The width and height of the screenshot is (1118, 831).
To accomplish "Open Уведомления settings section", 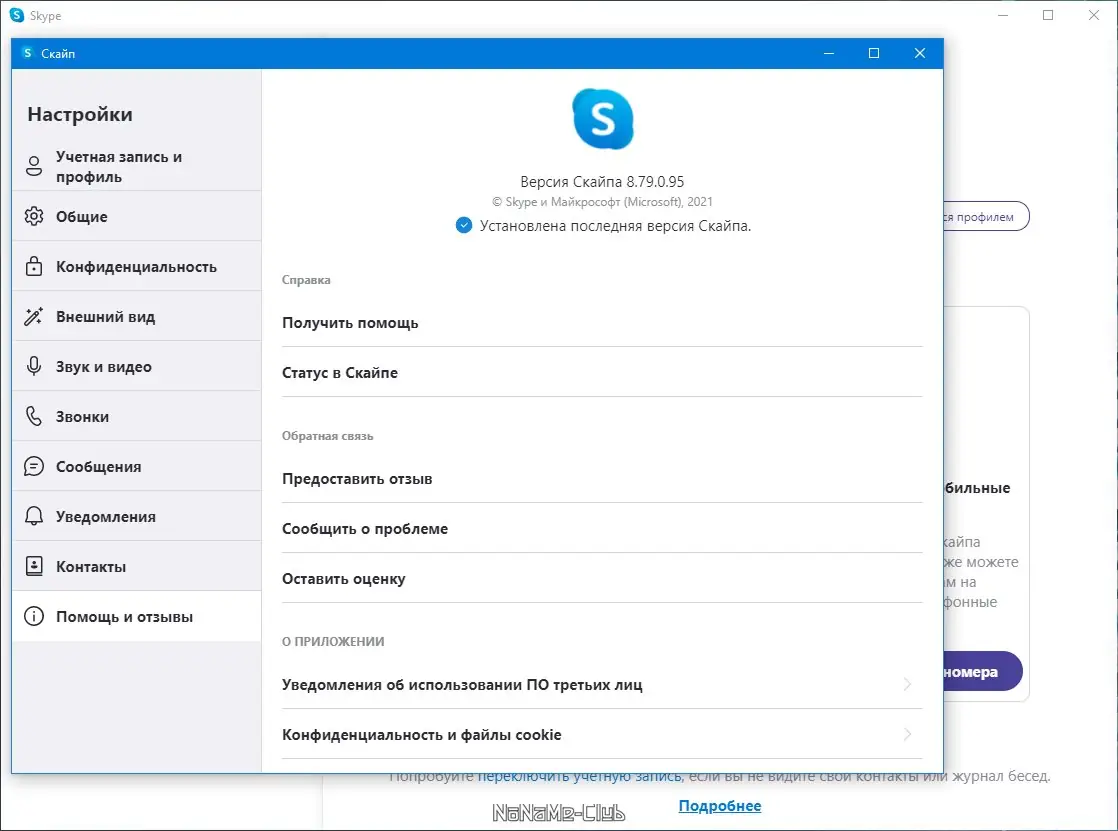I will [137, 516].
